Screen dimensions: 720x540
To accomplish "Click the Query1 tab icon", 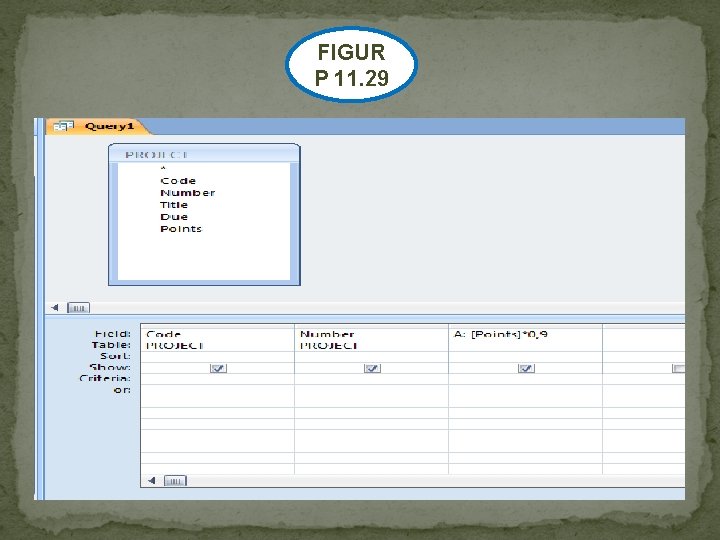I will click(63, 126).
